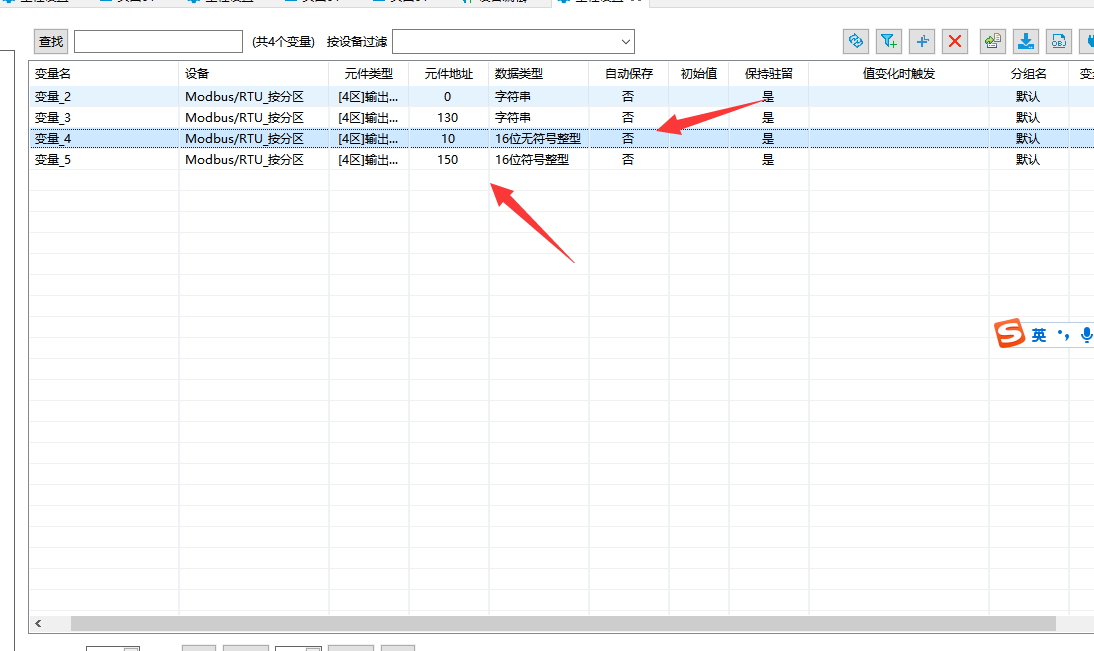Screen dimensions: 1094x651
Task: Click element type cell in 变量_4 row
Action: [x=368, y=139]
